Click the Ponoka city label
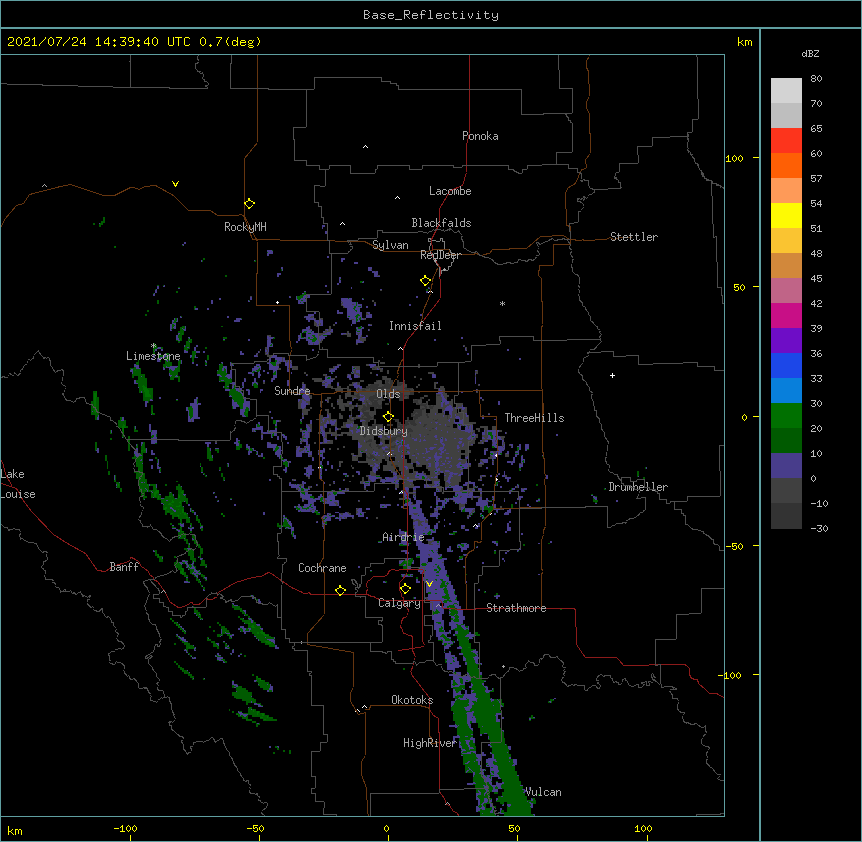 click(480, 136)
